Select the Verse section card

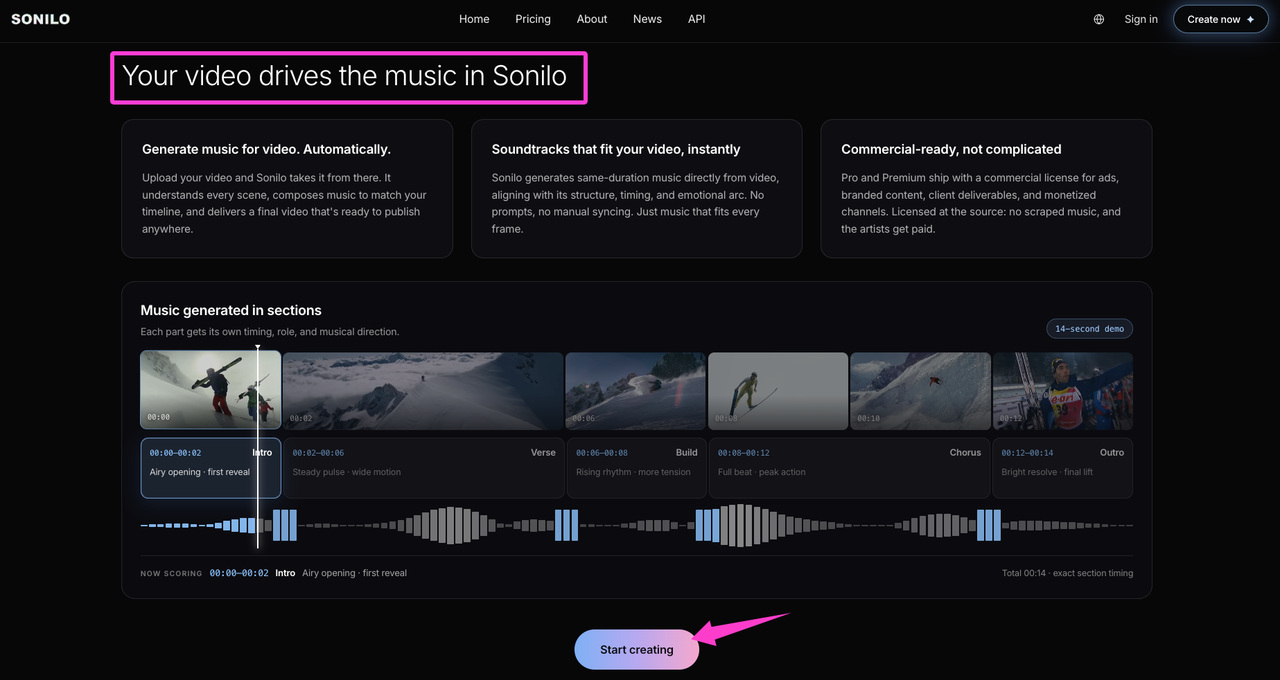(x=423, y=468)
